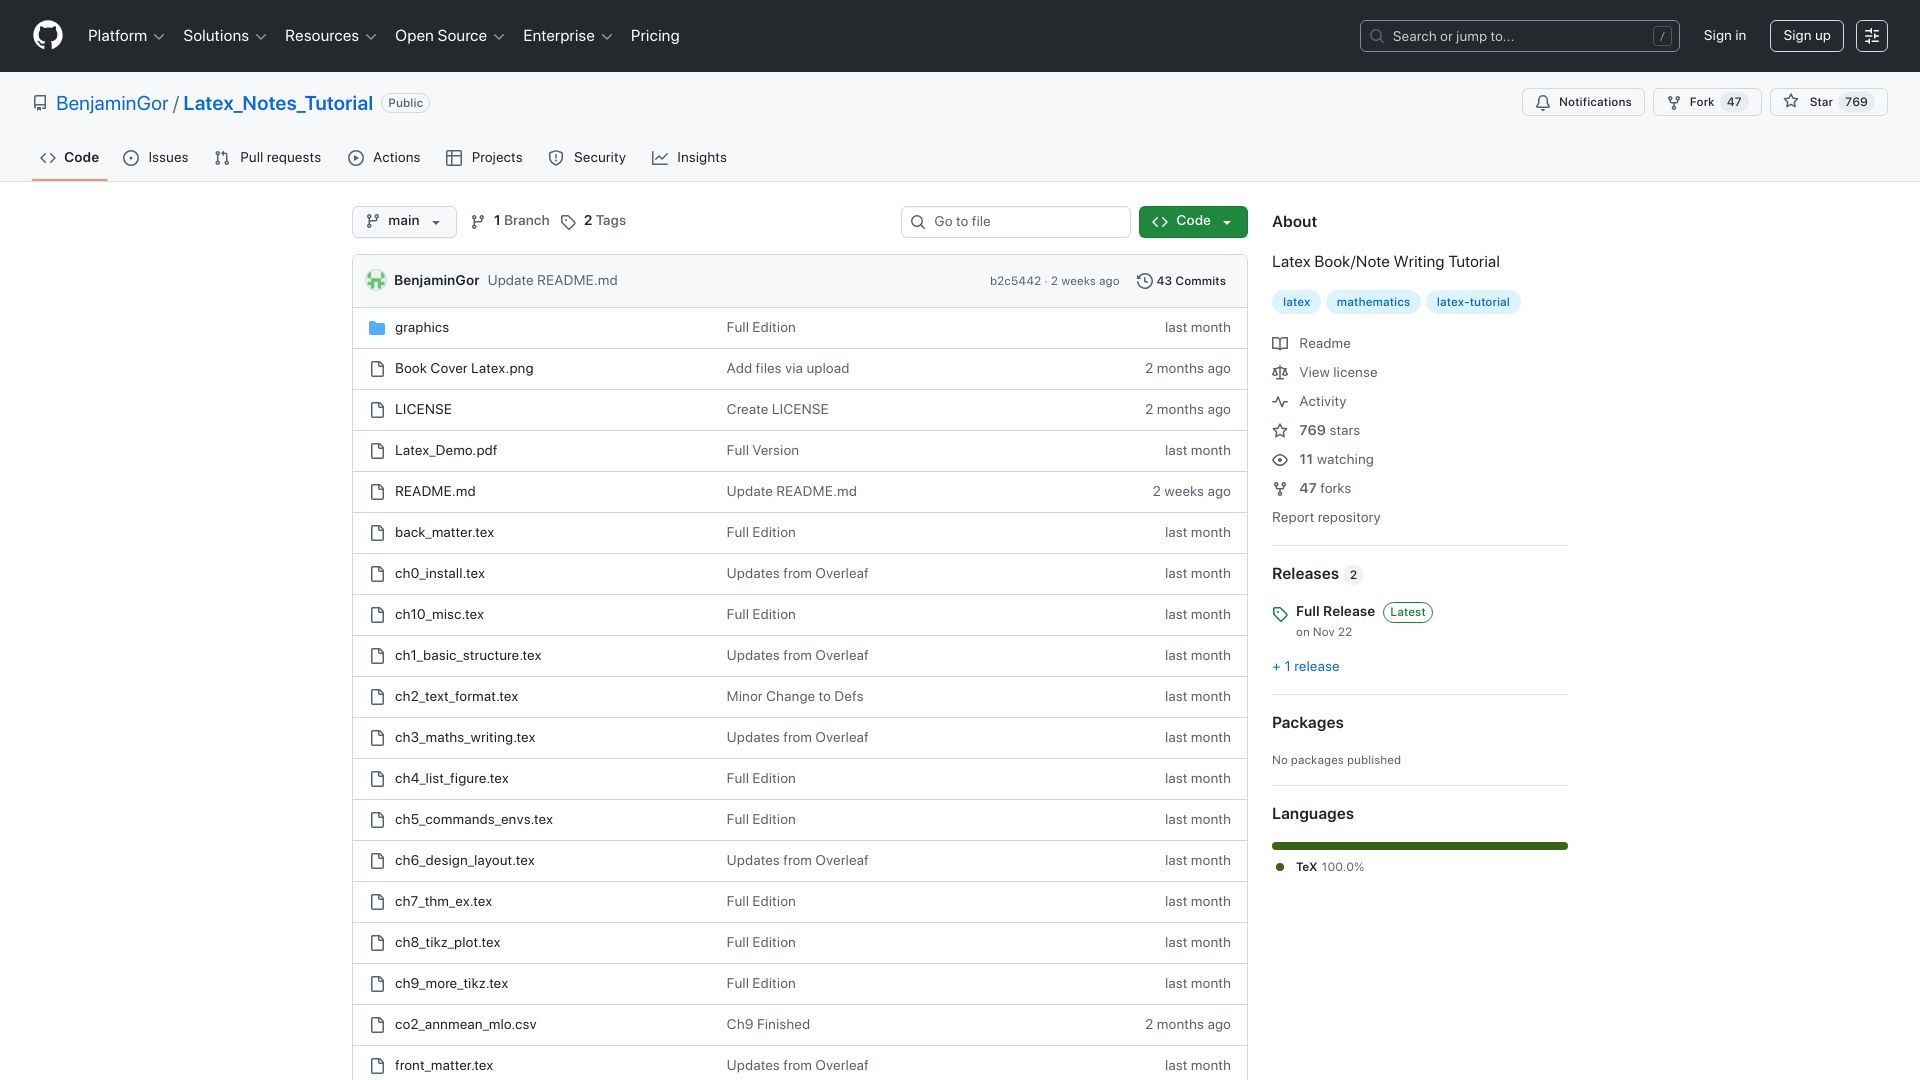Select the Actions tab
The width and height of the screenshot is (1920, 1080).
pyautogui.click(x=384, y=158)
